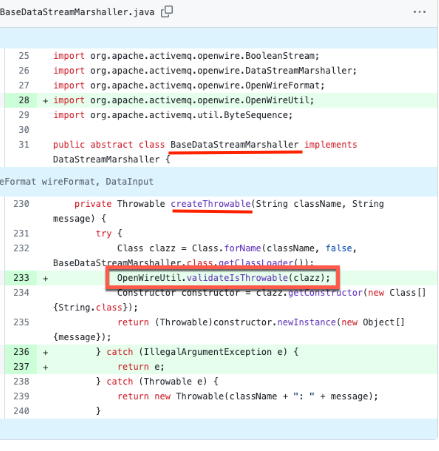Expand hidden lines below line 240
This screenshot has width=439, height=451.
pos(219,429)
